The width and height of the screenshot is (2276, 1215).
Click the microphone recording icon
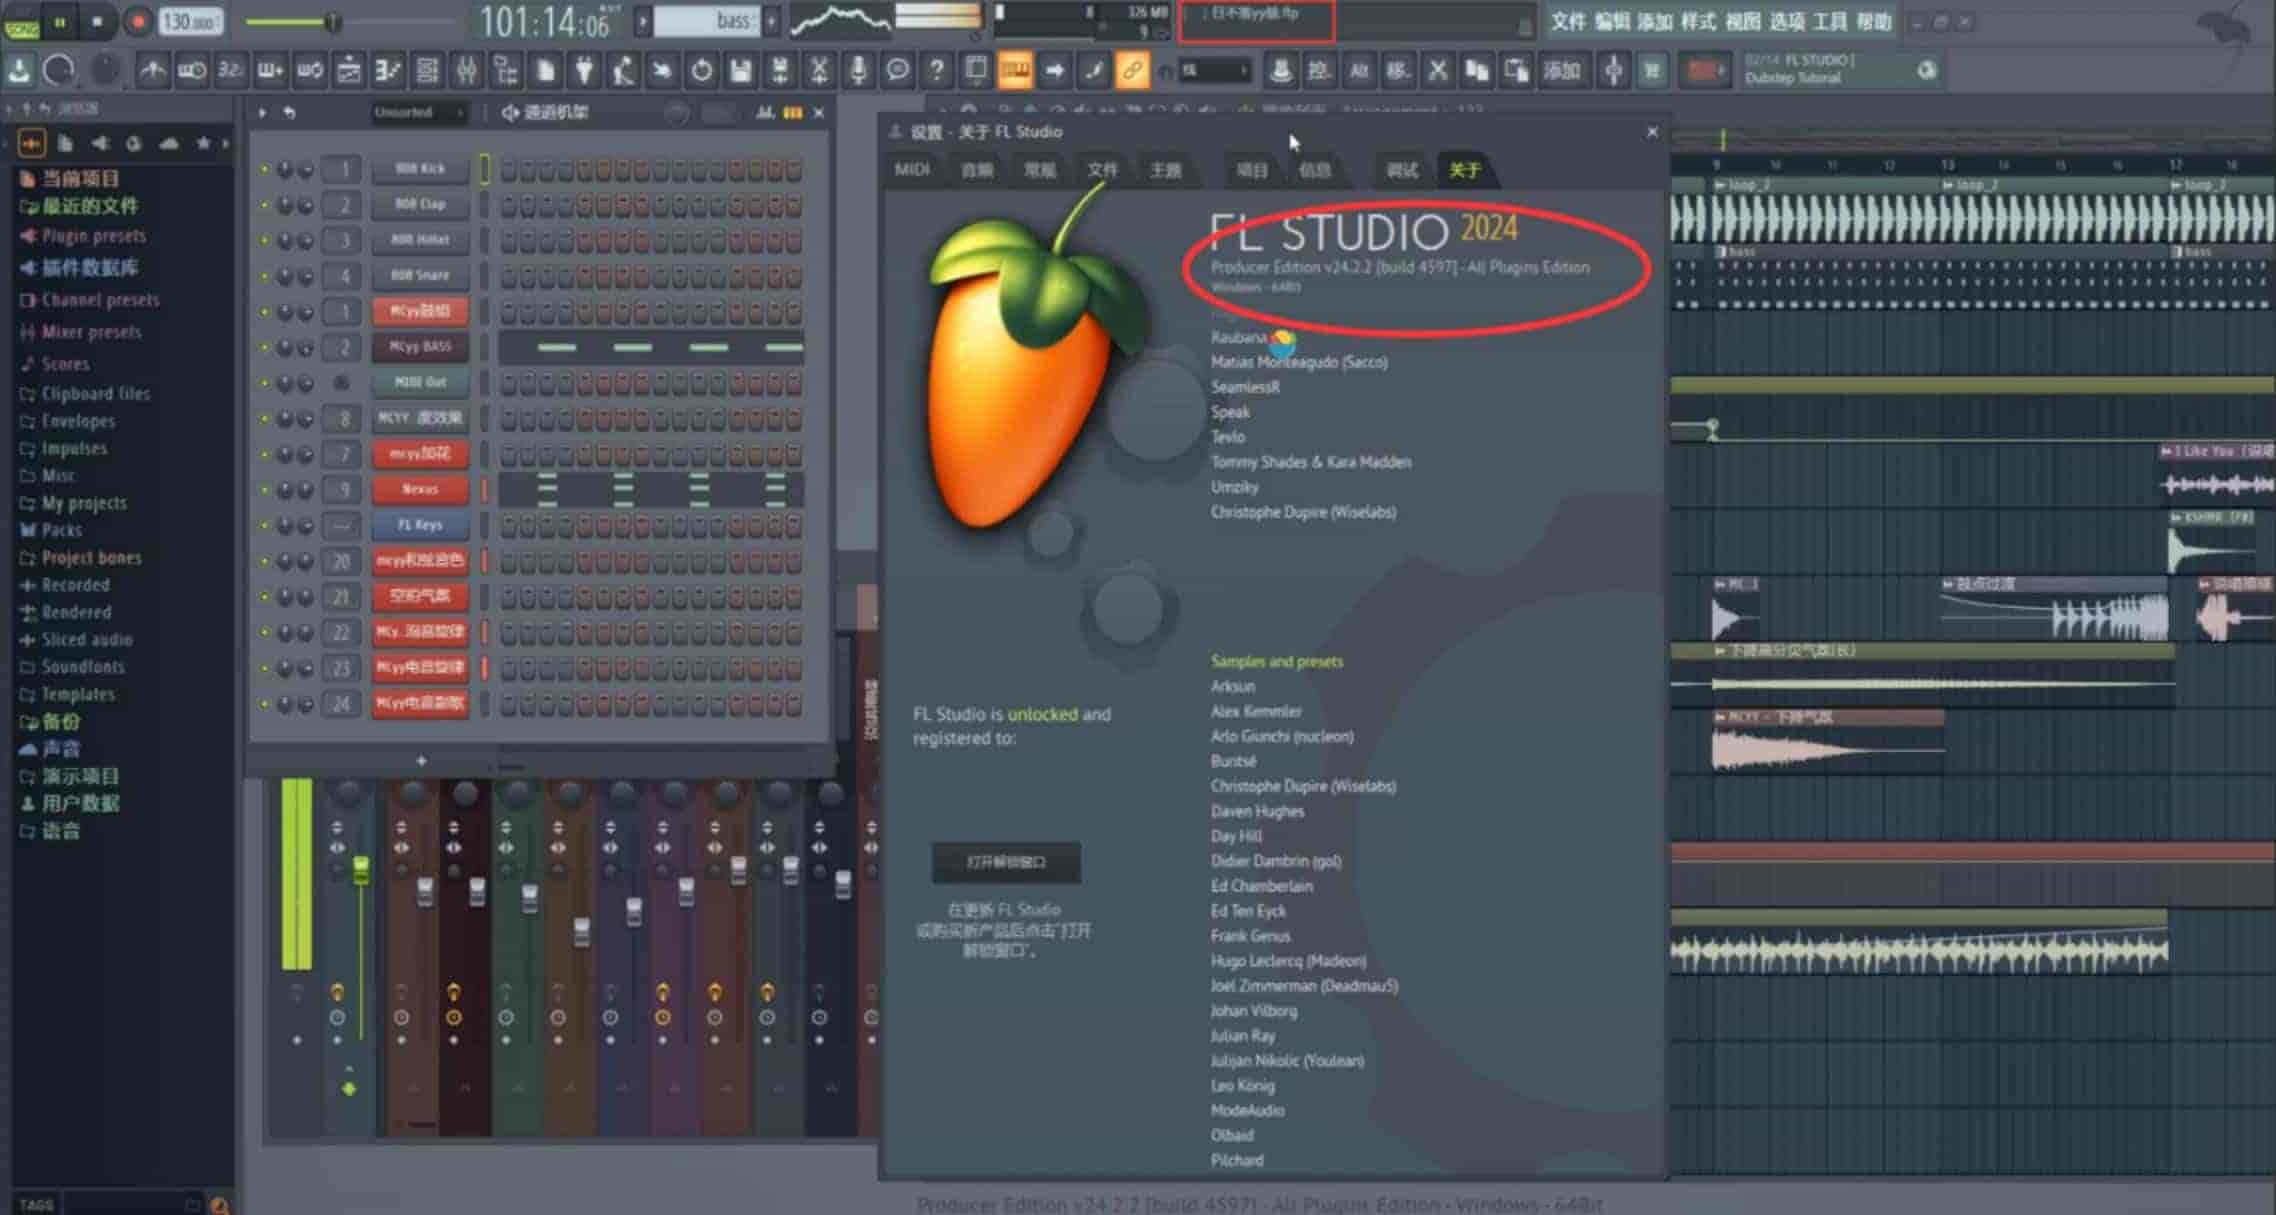[x=859, y=70]
